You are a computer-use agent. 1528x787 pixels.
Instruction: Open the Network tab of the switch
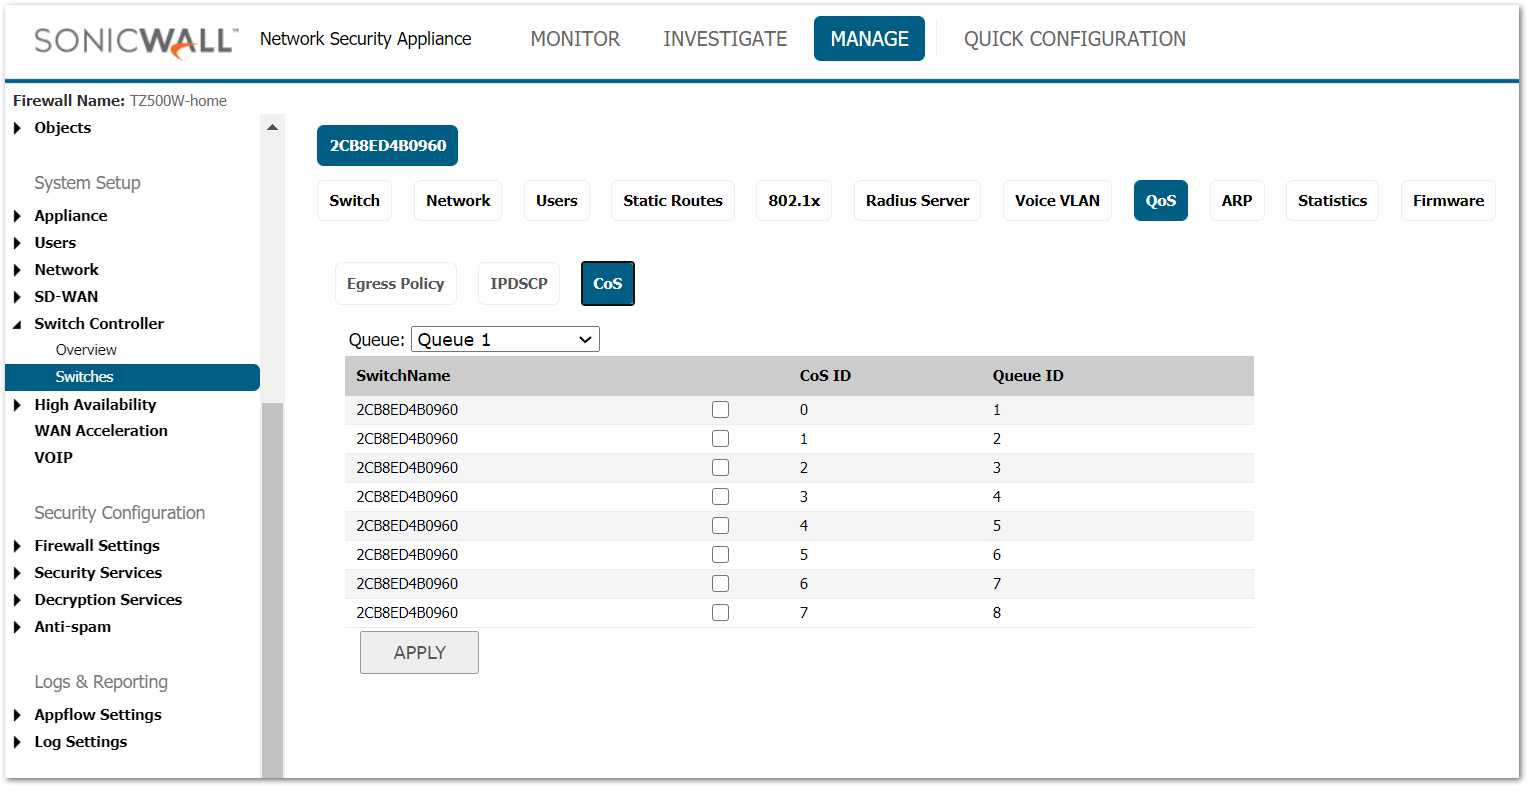point(458,200)
